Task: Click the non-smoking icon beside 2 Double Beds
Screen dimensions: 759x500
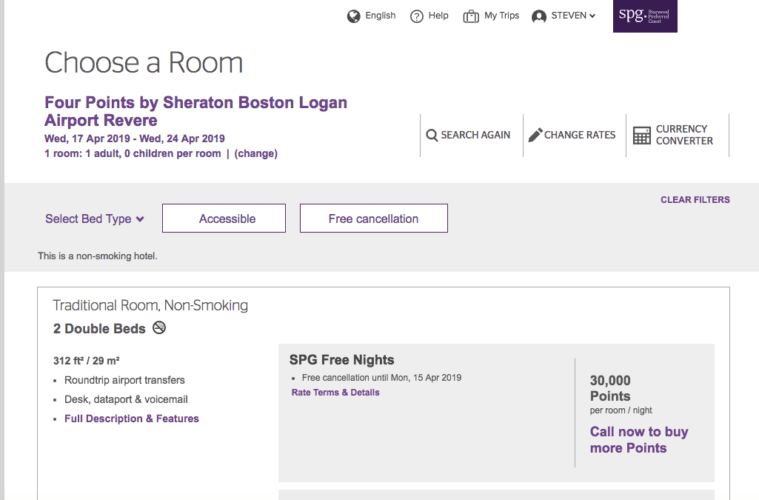Action: pyautogui.click(x=159, y=328)
